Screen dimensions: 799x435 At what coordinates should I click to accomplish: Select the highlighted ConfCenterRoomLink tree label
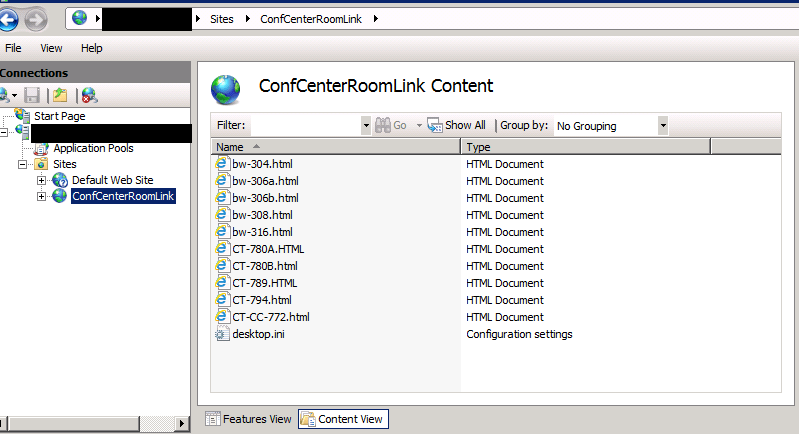click(123, 196)
